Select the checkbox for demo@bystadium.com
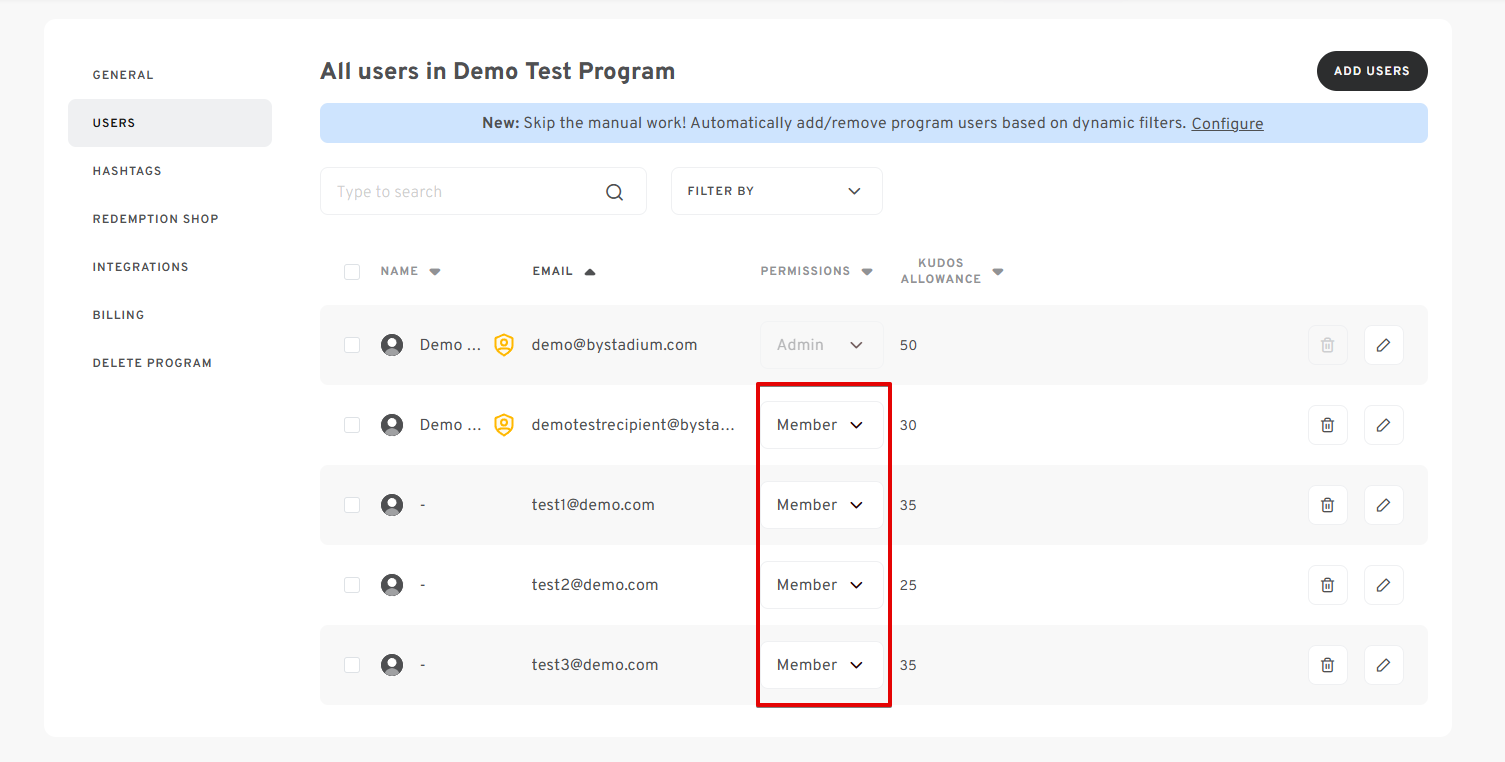Image resolution: width=1505 pixels, height=762 pixels. pos(352,345)
